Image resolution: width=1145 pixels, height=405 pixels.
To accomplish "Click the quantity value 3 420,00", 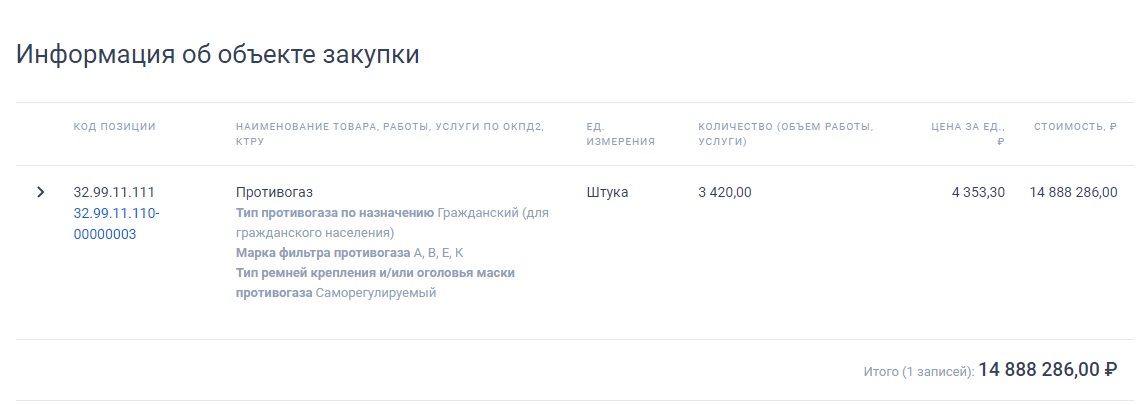I will pyautogui.click(x=724, y=193).
